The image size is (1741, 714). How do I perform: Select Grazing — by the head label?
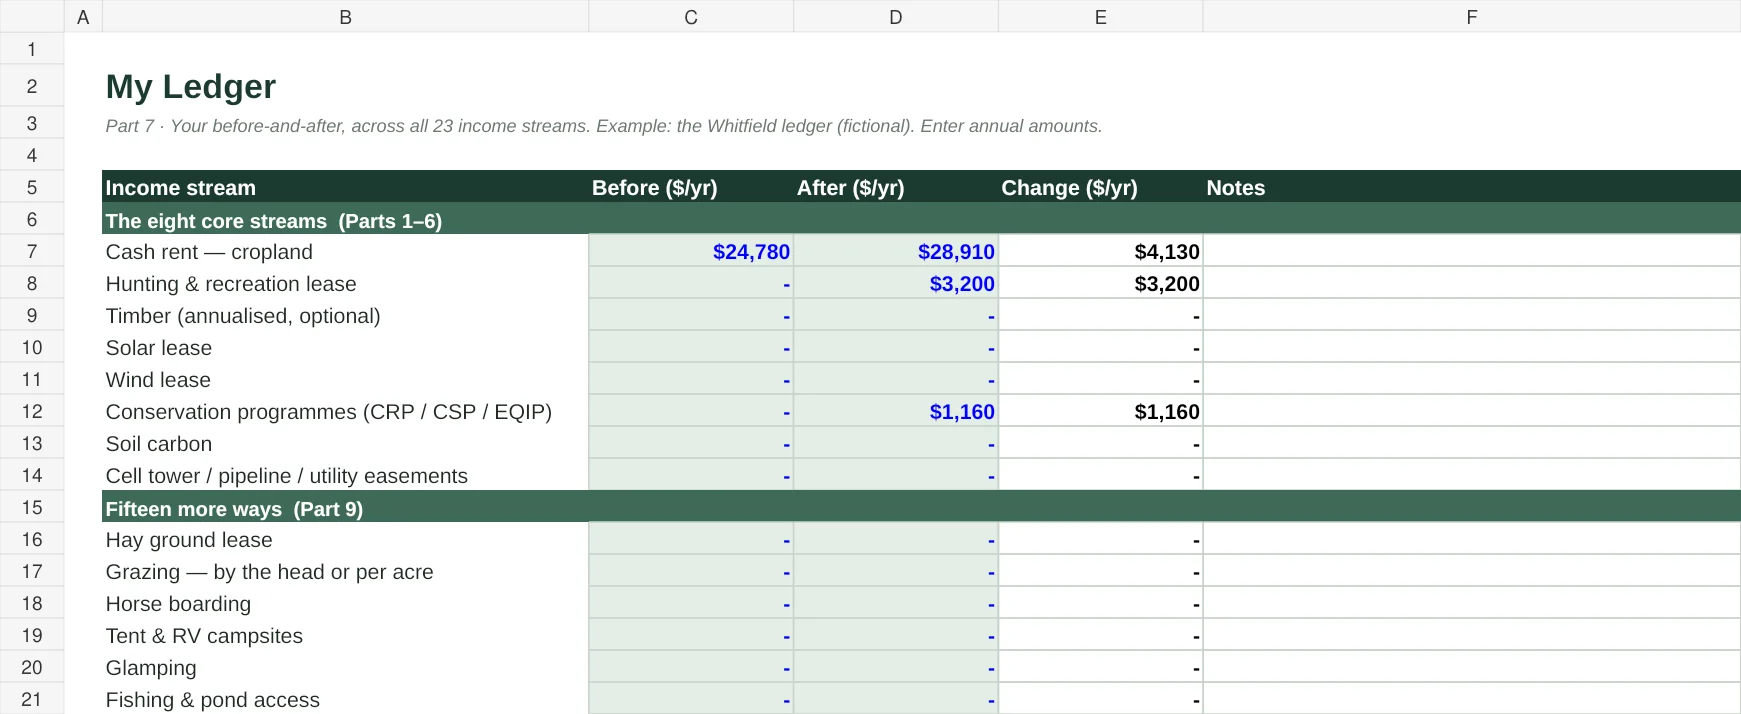[x=270, y=572]
